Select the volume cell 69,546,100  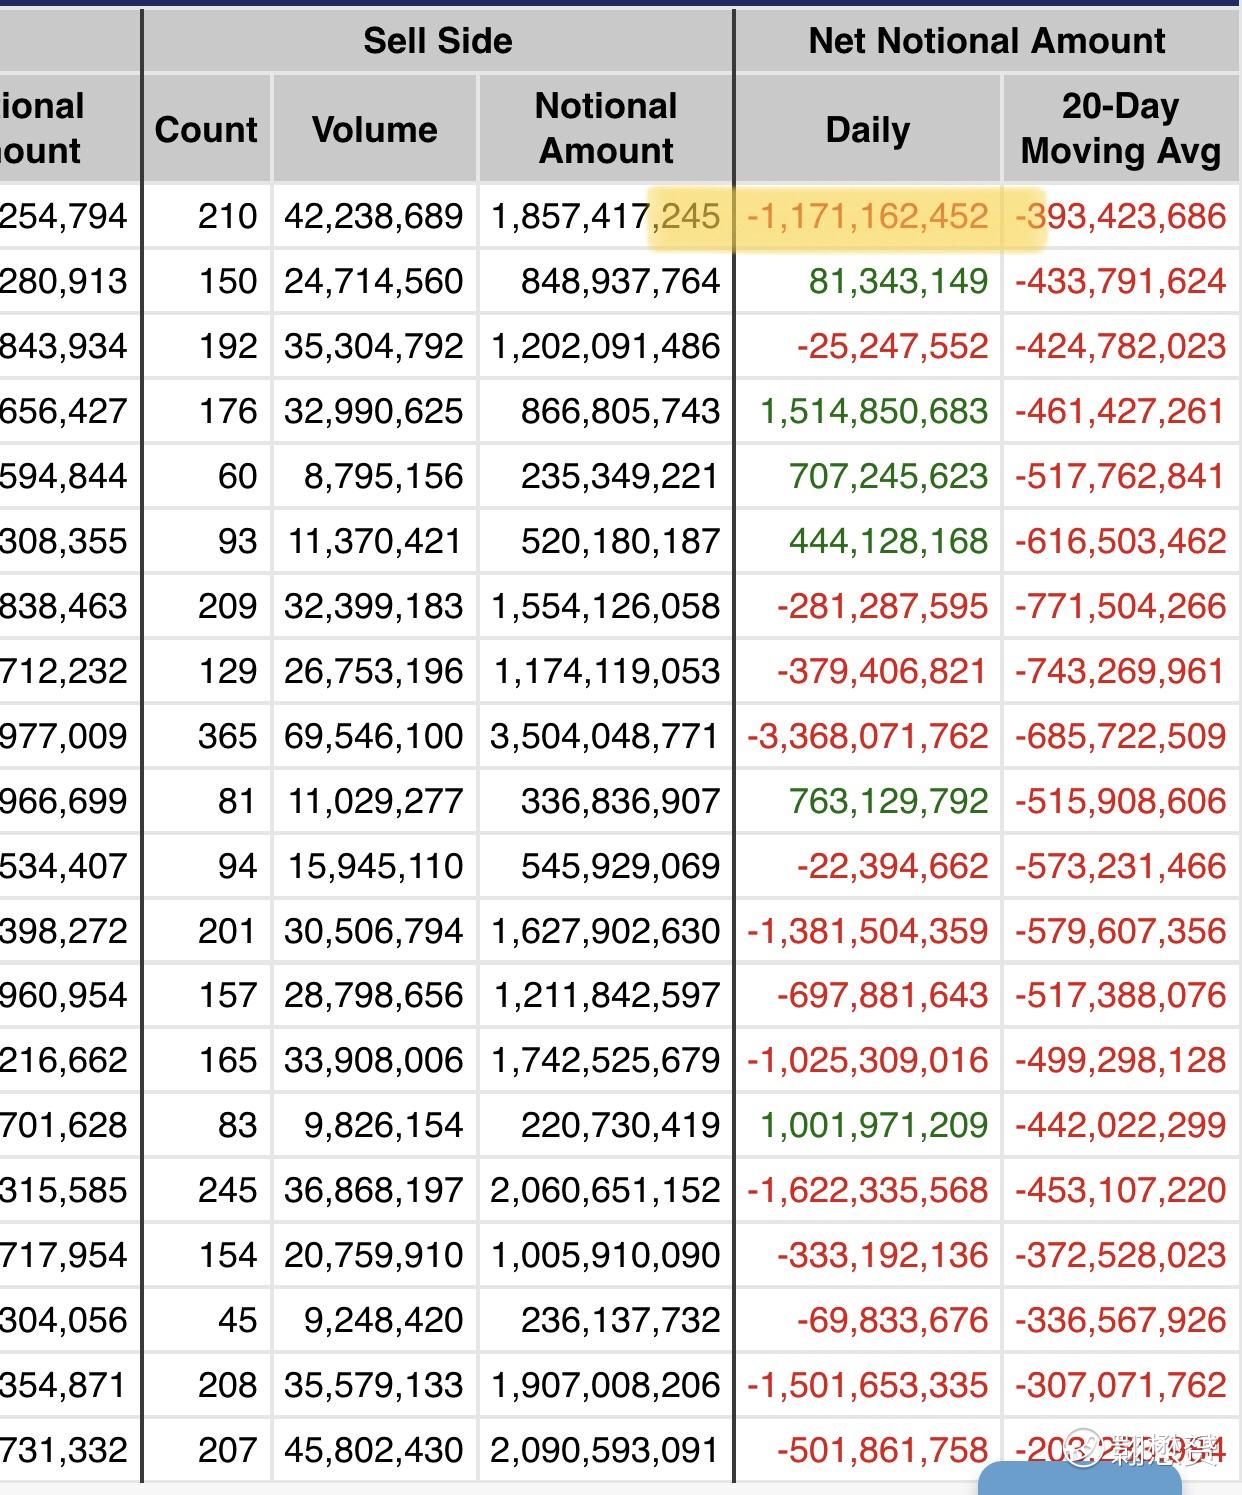(374, 736)
